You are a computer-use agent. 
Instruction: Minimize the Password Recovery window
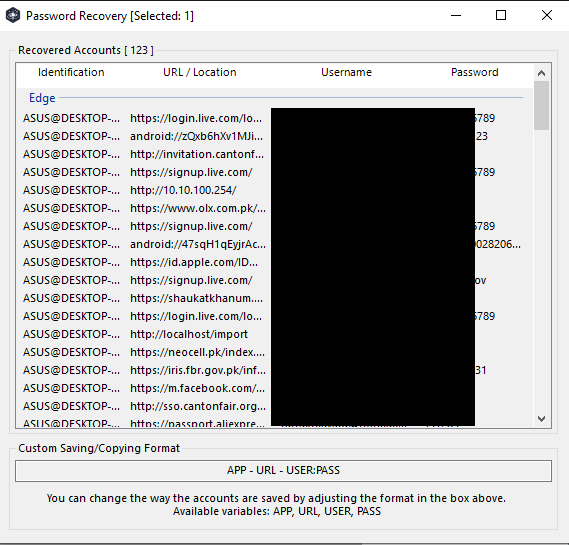pos(456,15)
